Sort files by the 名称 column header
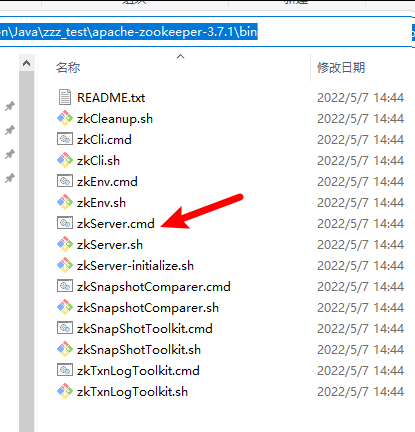Image resolution: width=415 pixels, height=432 pixels. click(x=68, y=68)
